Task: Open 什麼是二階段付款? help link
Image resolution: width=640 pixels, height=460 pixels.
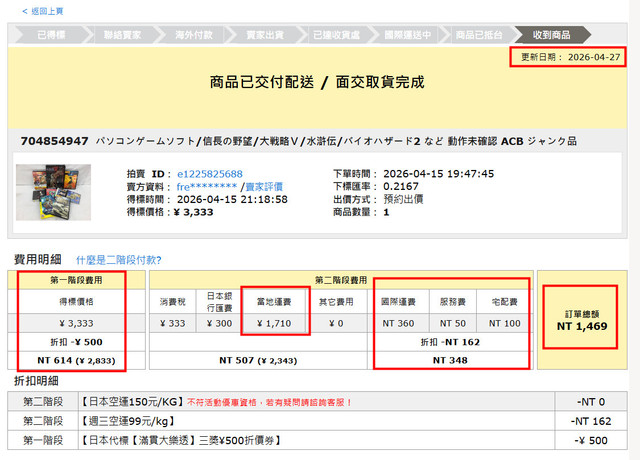Action: [x=119, y=260]
